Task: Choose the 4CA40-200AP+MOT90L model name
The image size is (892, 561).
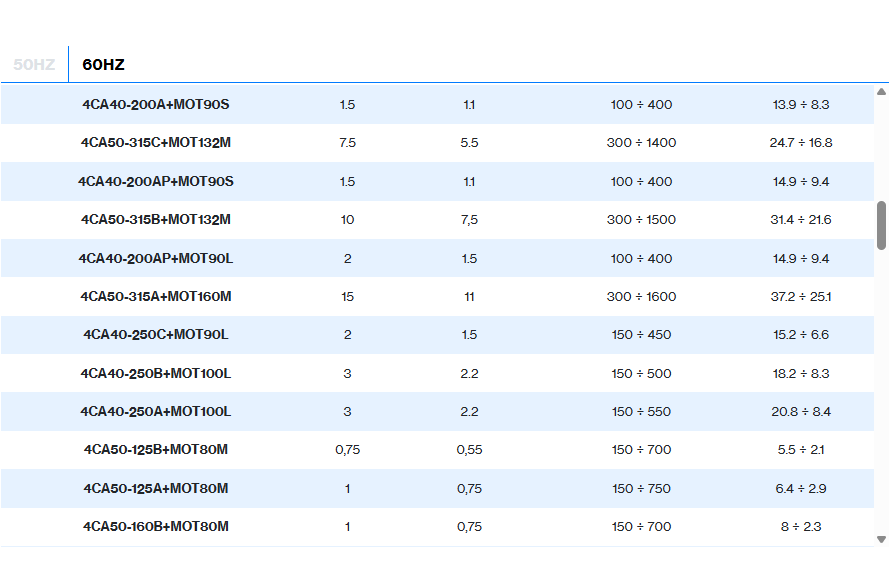Action: 155,258
